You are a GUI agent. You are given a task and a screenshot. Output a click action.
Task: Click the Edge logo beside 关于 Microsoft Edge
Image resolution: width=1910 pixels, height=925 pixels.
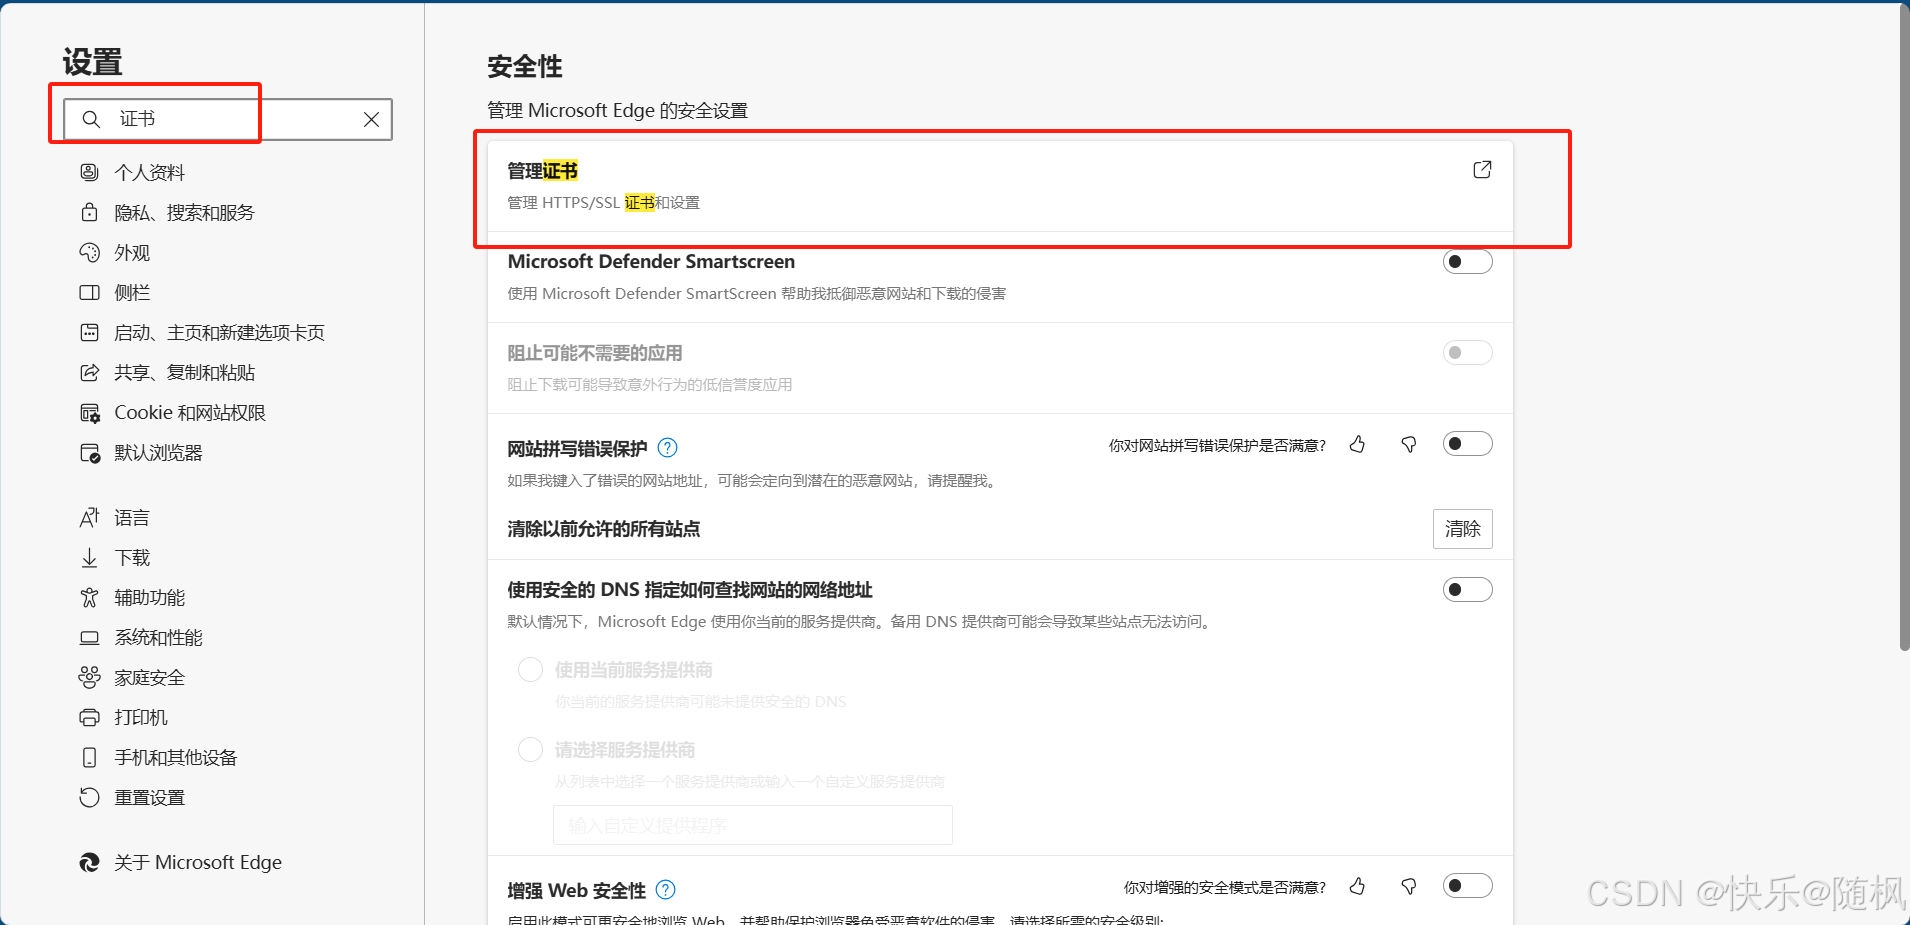89,863
